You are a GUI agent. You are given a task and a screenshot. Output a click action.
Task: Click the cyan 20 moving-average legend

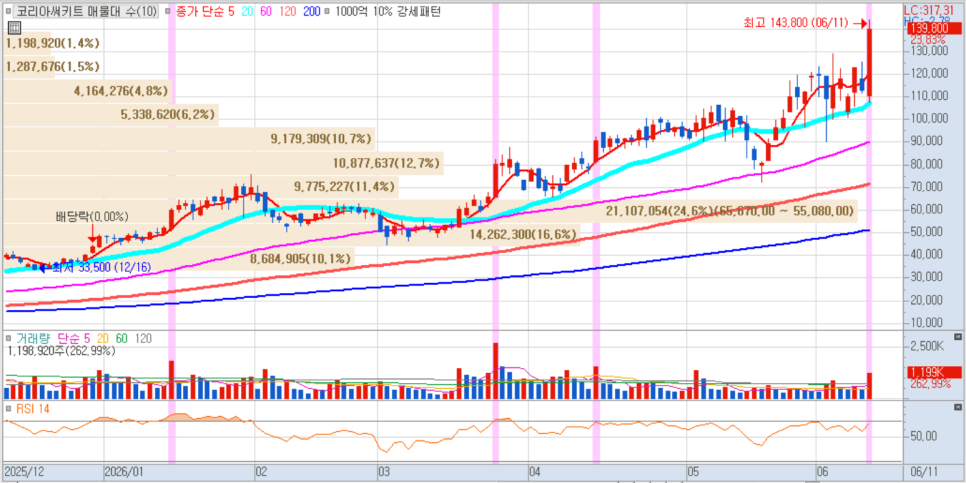pos(246,11)
